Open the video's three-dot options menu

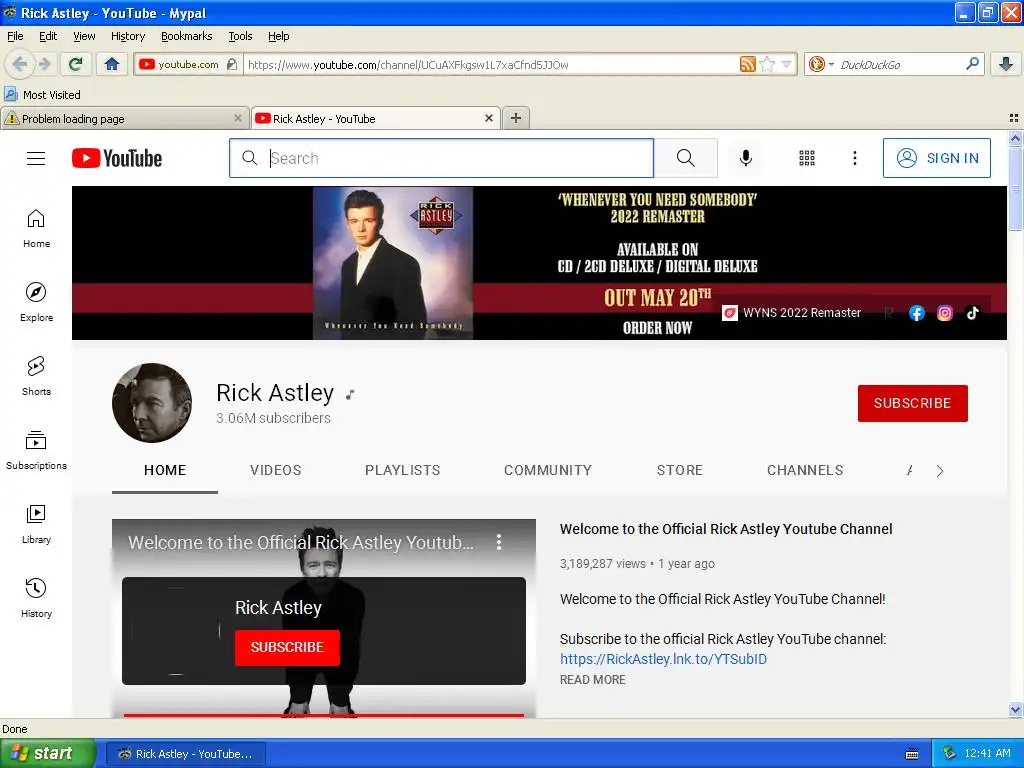pos(499,541)
